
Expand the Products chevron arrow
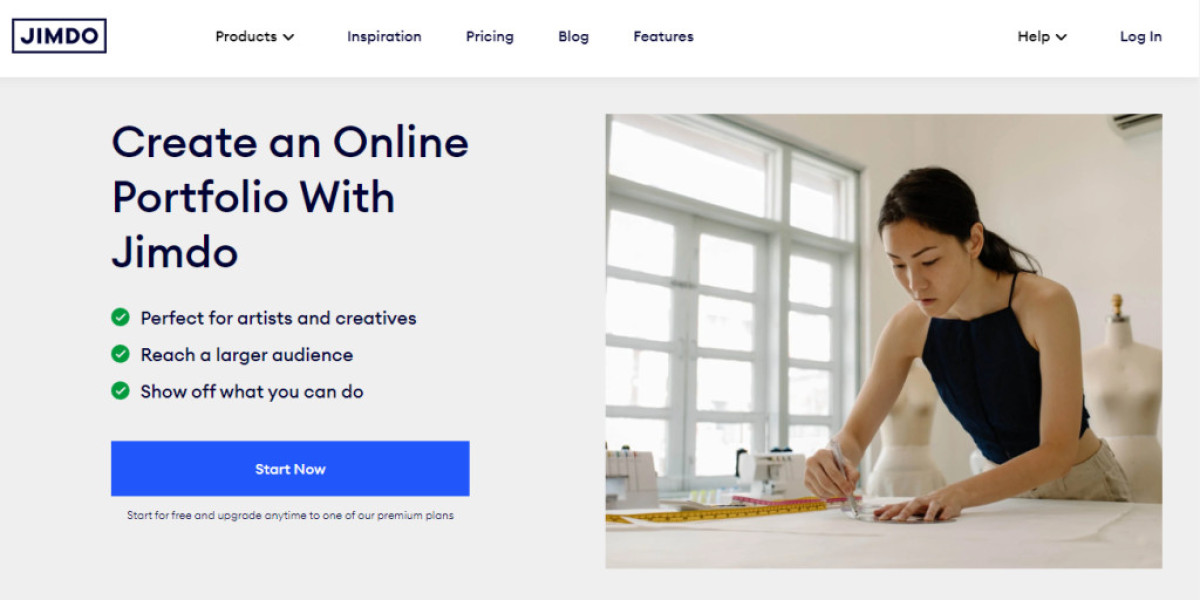[288, 37]
